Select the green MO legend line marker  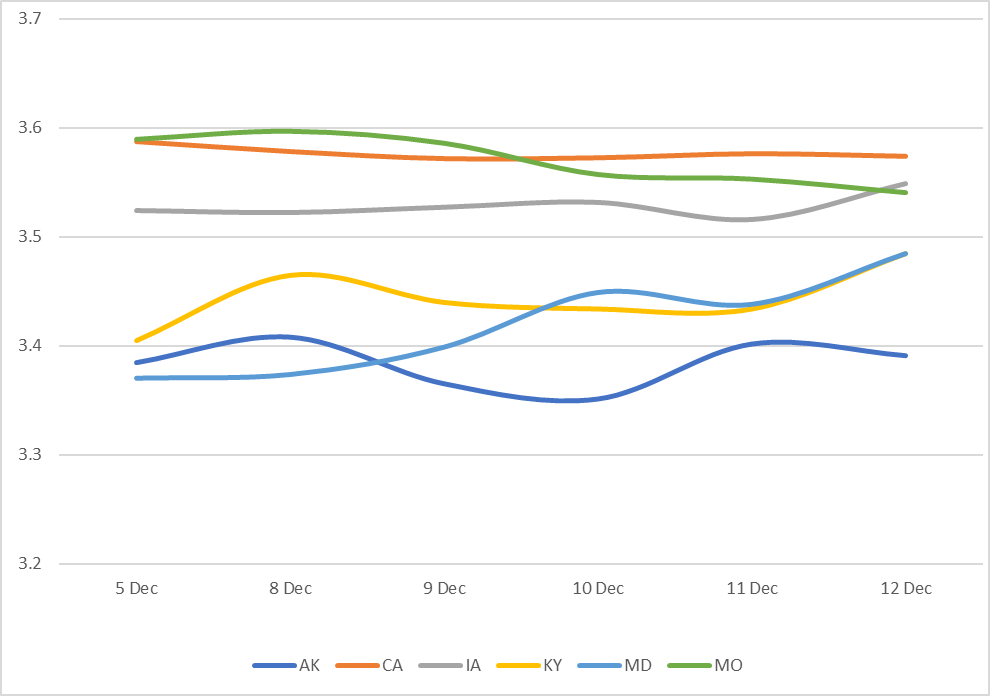[x=687, y=666]
